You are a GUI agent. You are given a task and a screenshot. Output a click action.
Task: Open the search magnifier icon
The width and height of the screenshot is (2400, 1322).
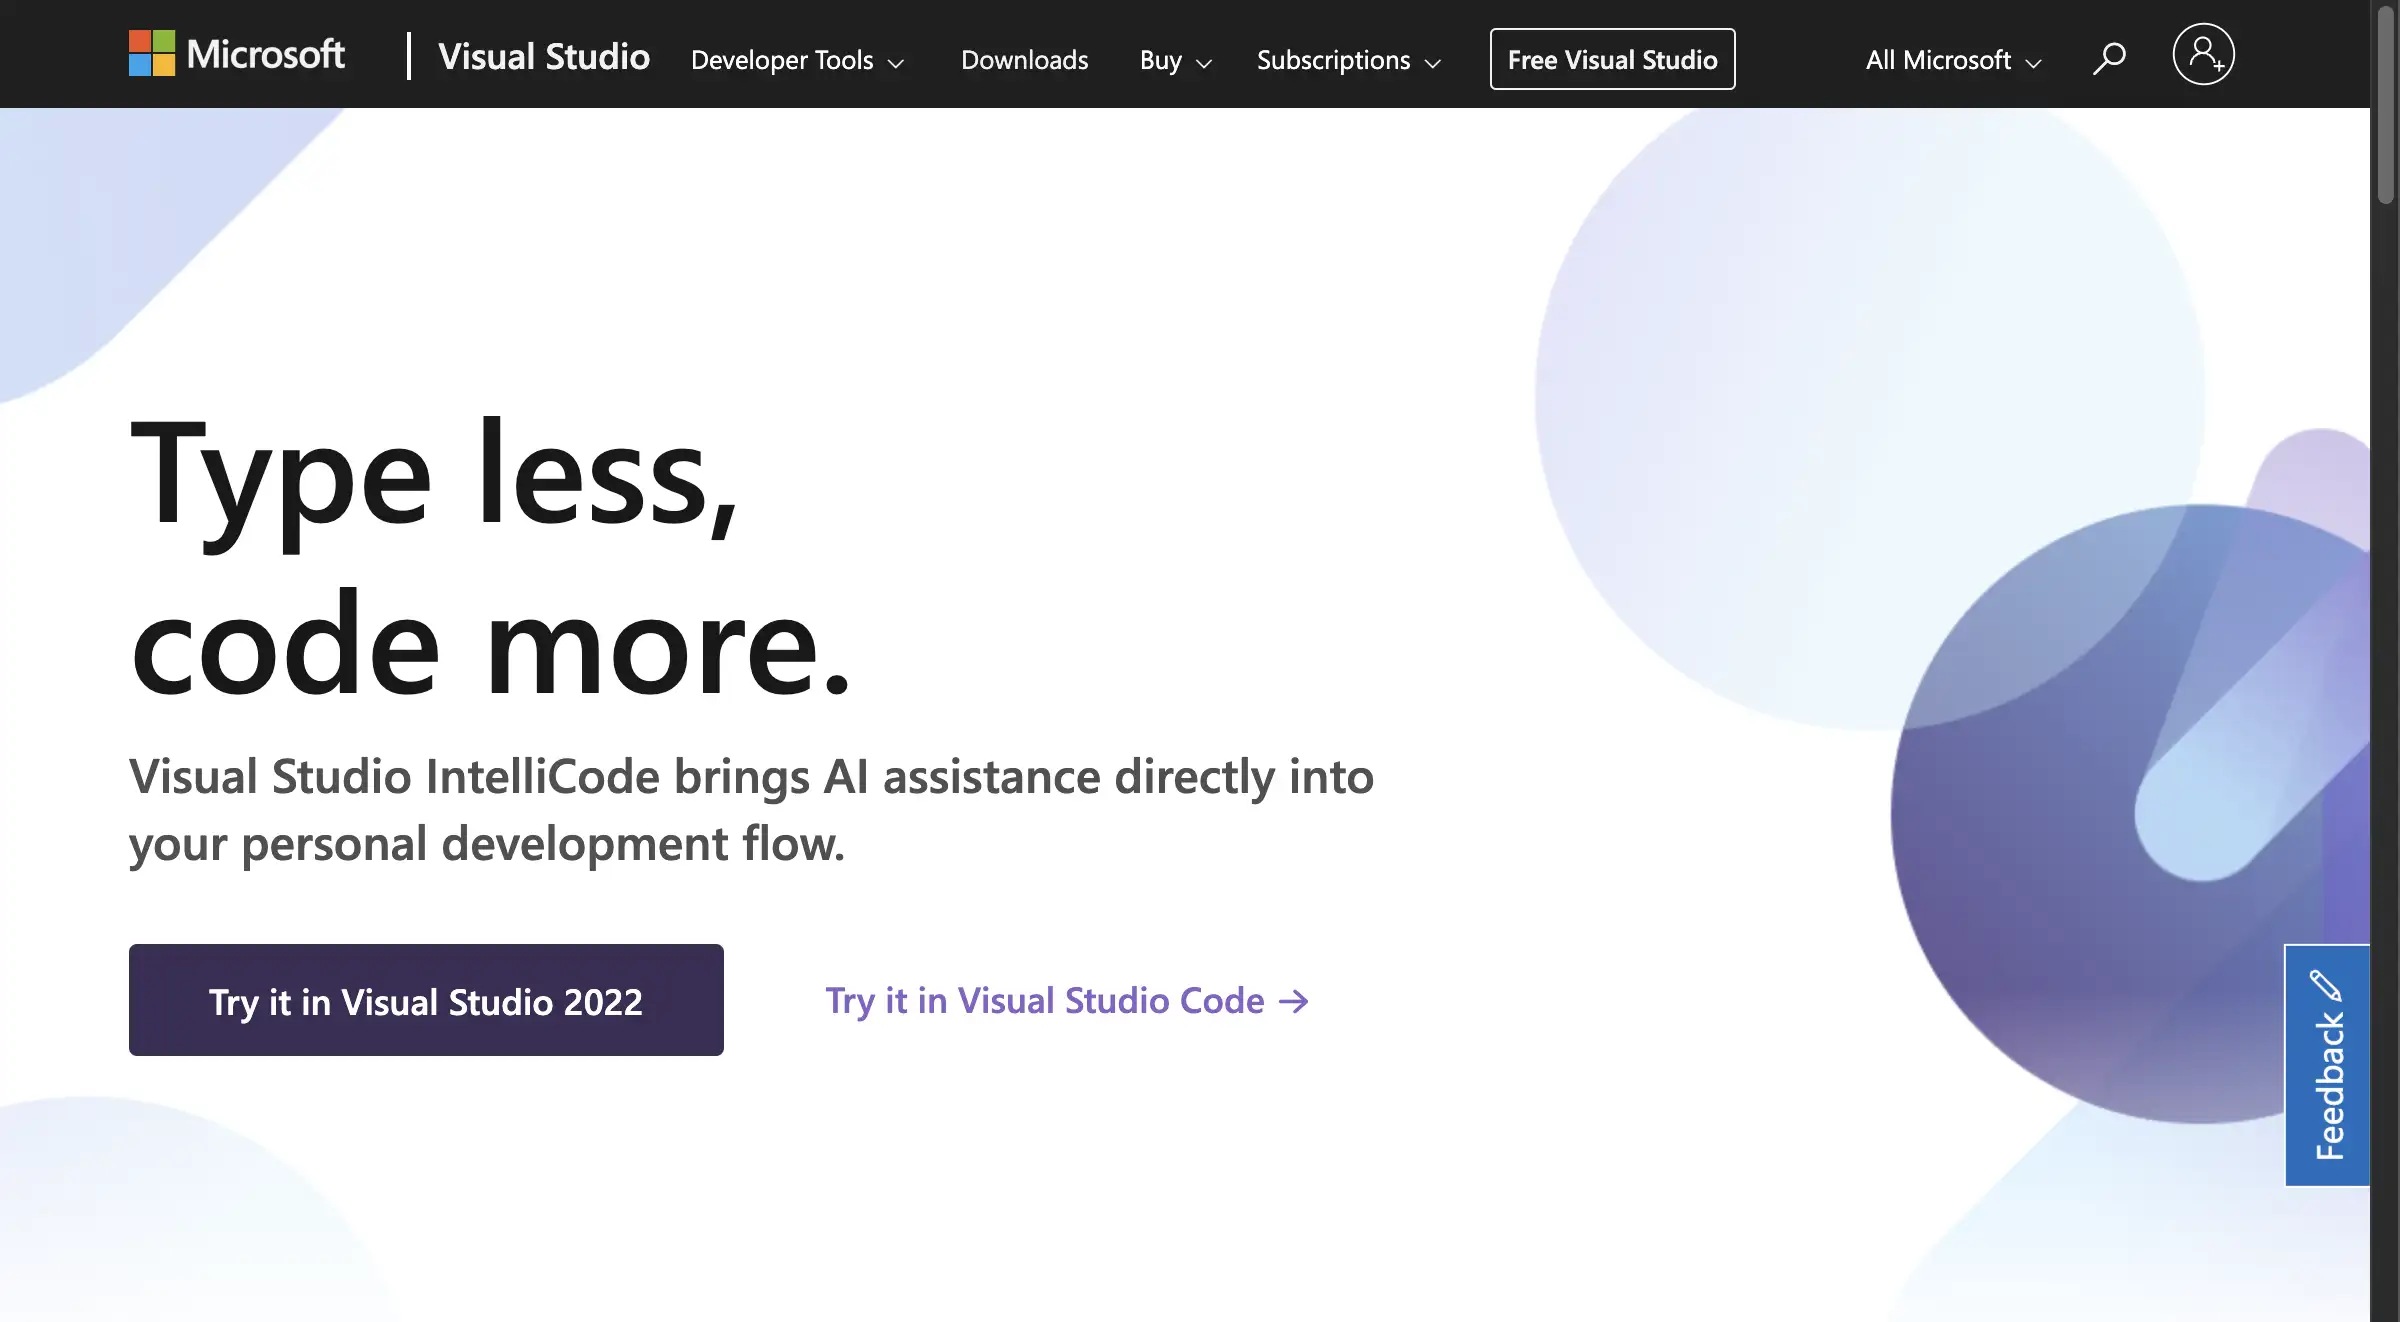tap(2109, 58)
